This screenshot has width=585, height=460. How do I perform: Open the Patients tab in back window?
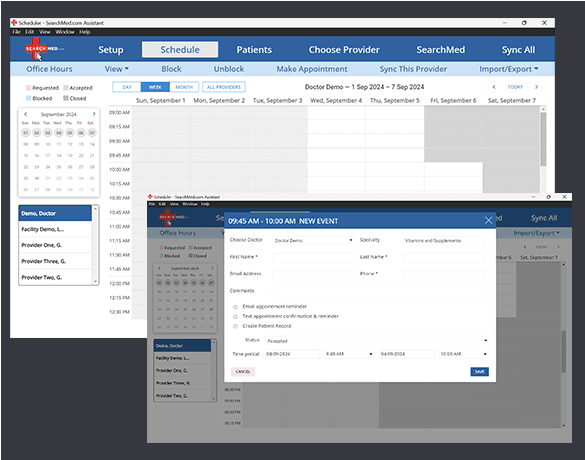click(x=254, y=50)
